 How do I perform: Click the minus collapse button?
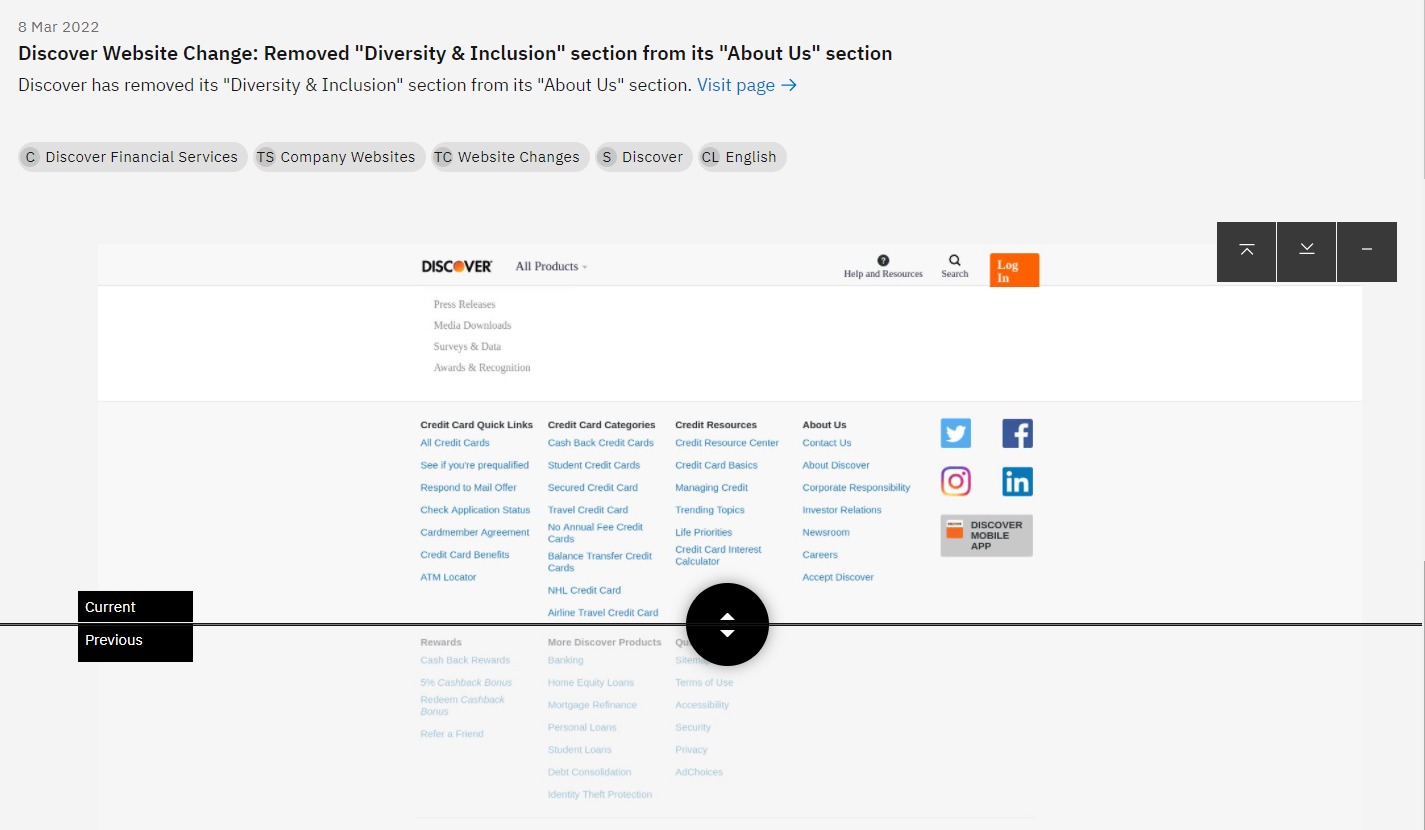1367,251
